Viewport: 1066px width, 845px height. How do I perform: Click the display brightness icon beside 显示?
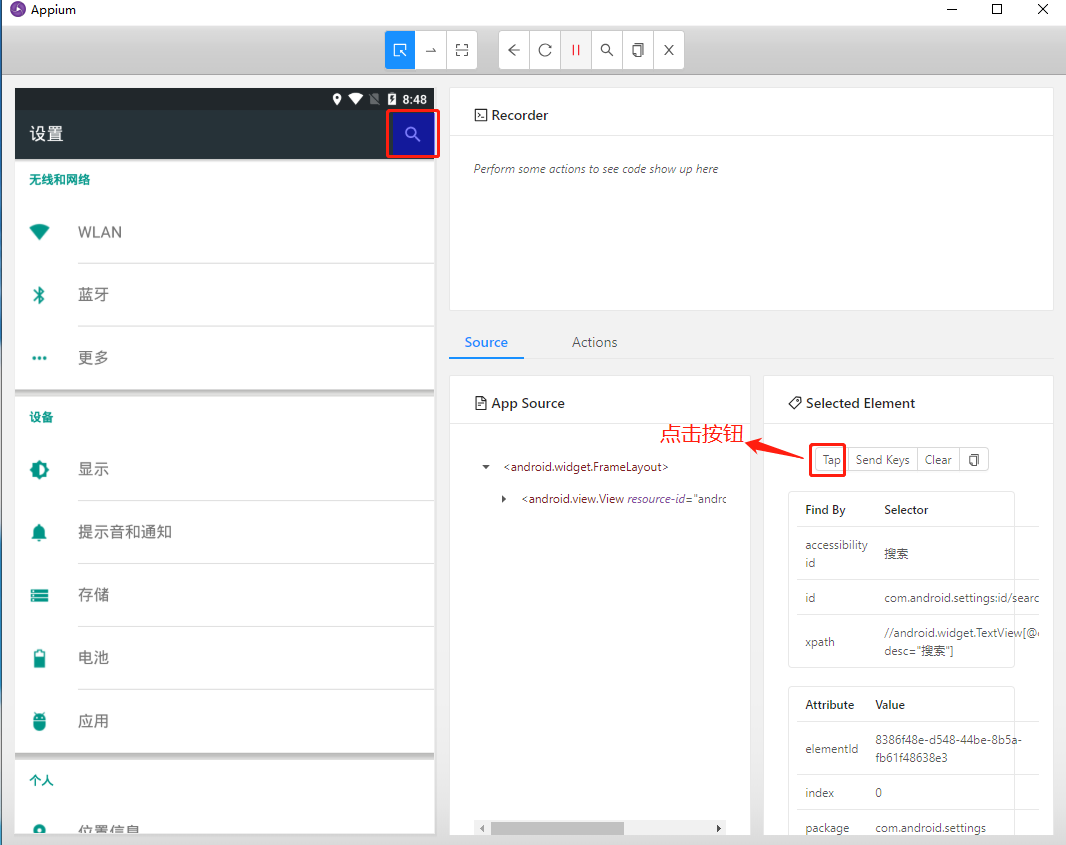click(39, 469)
